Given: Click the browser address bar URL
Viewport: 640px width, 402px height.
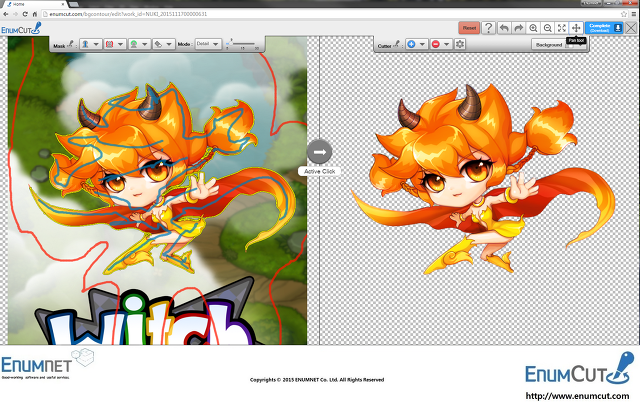Looking at the screenshot, I should (128, 14).
